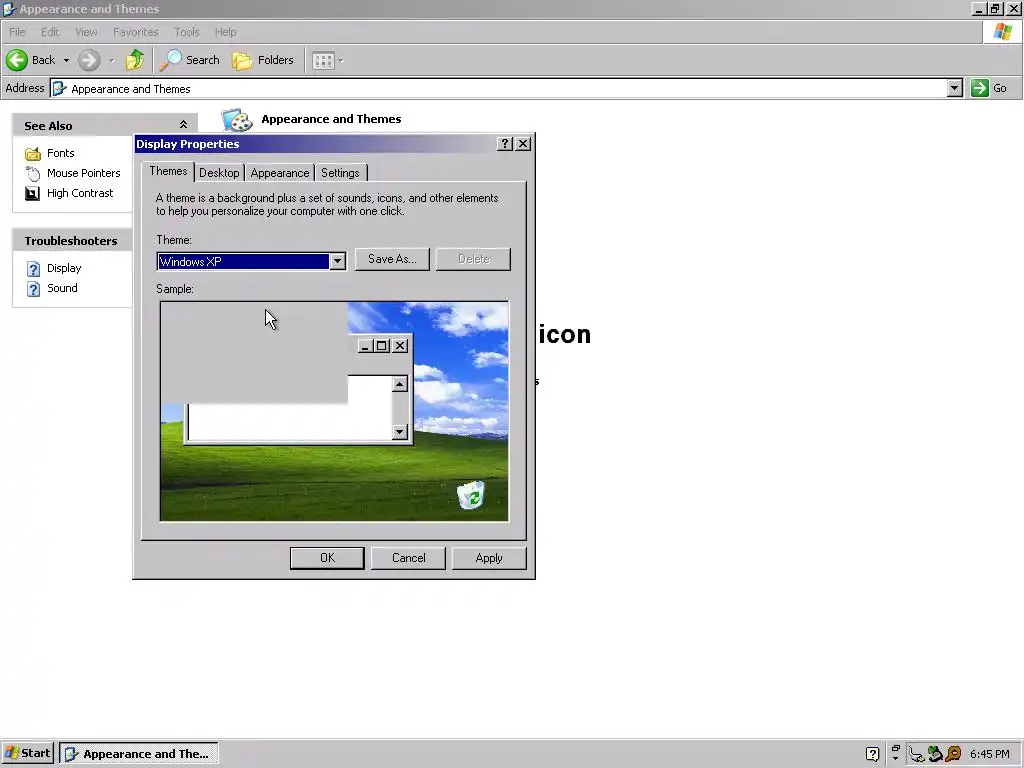The image size is (1024, 768).
Task: Toggle the Folders pane button
Action: 263,60
